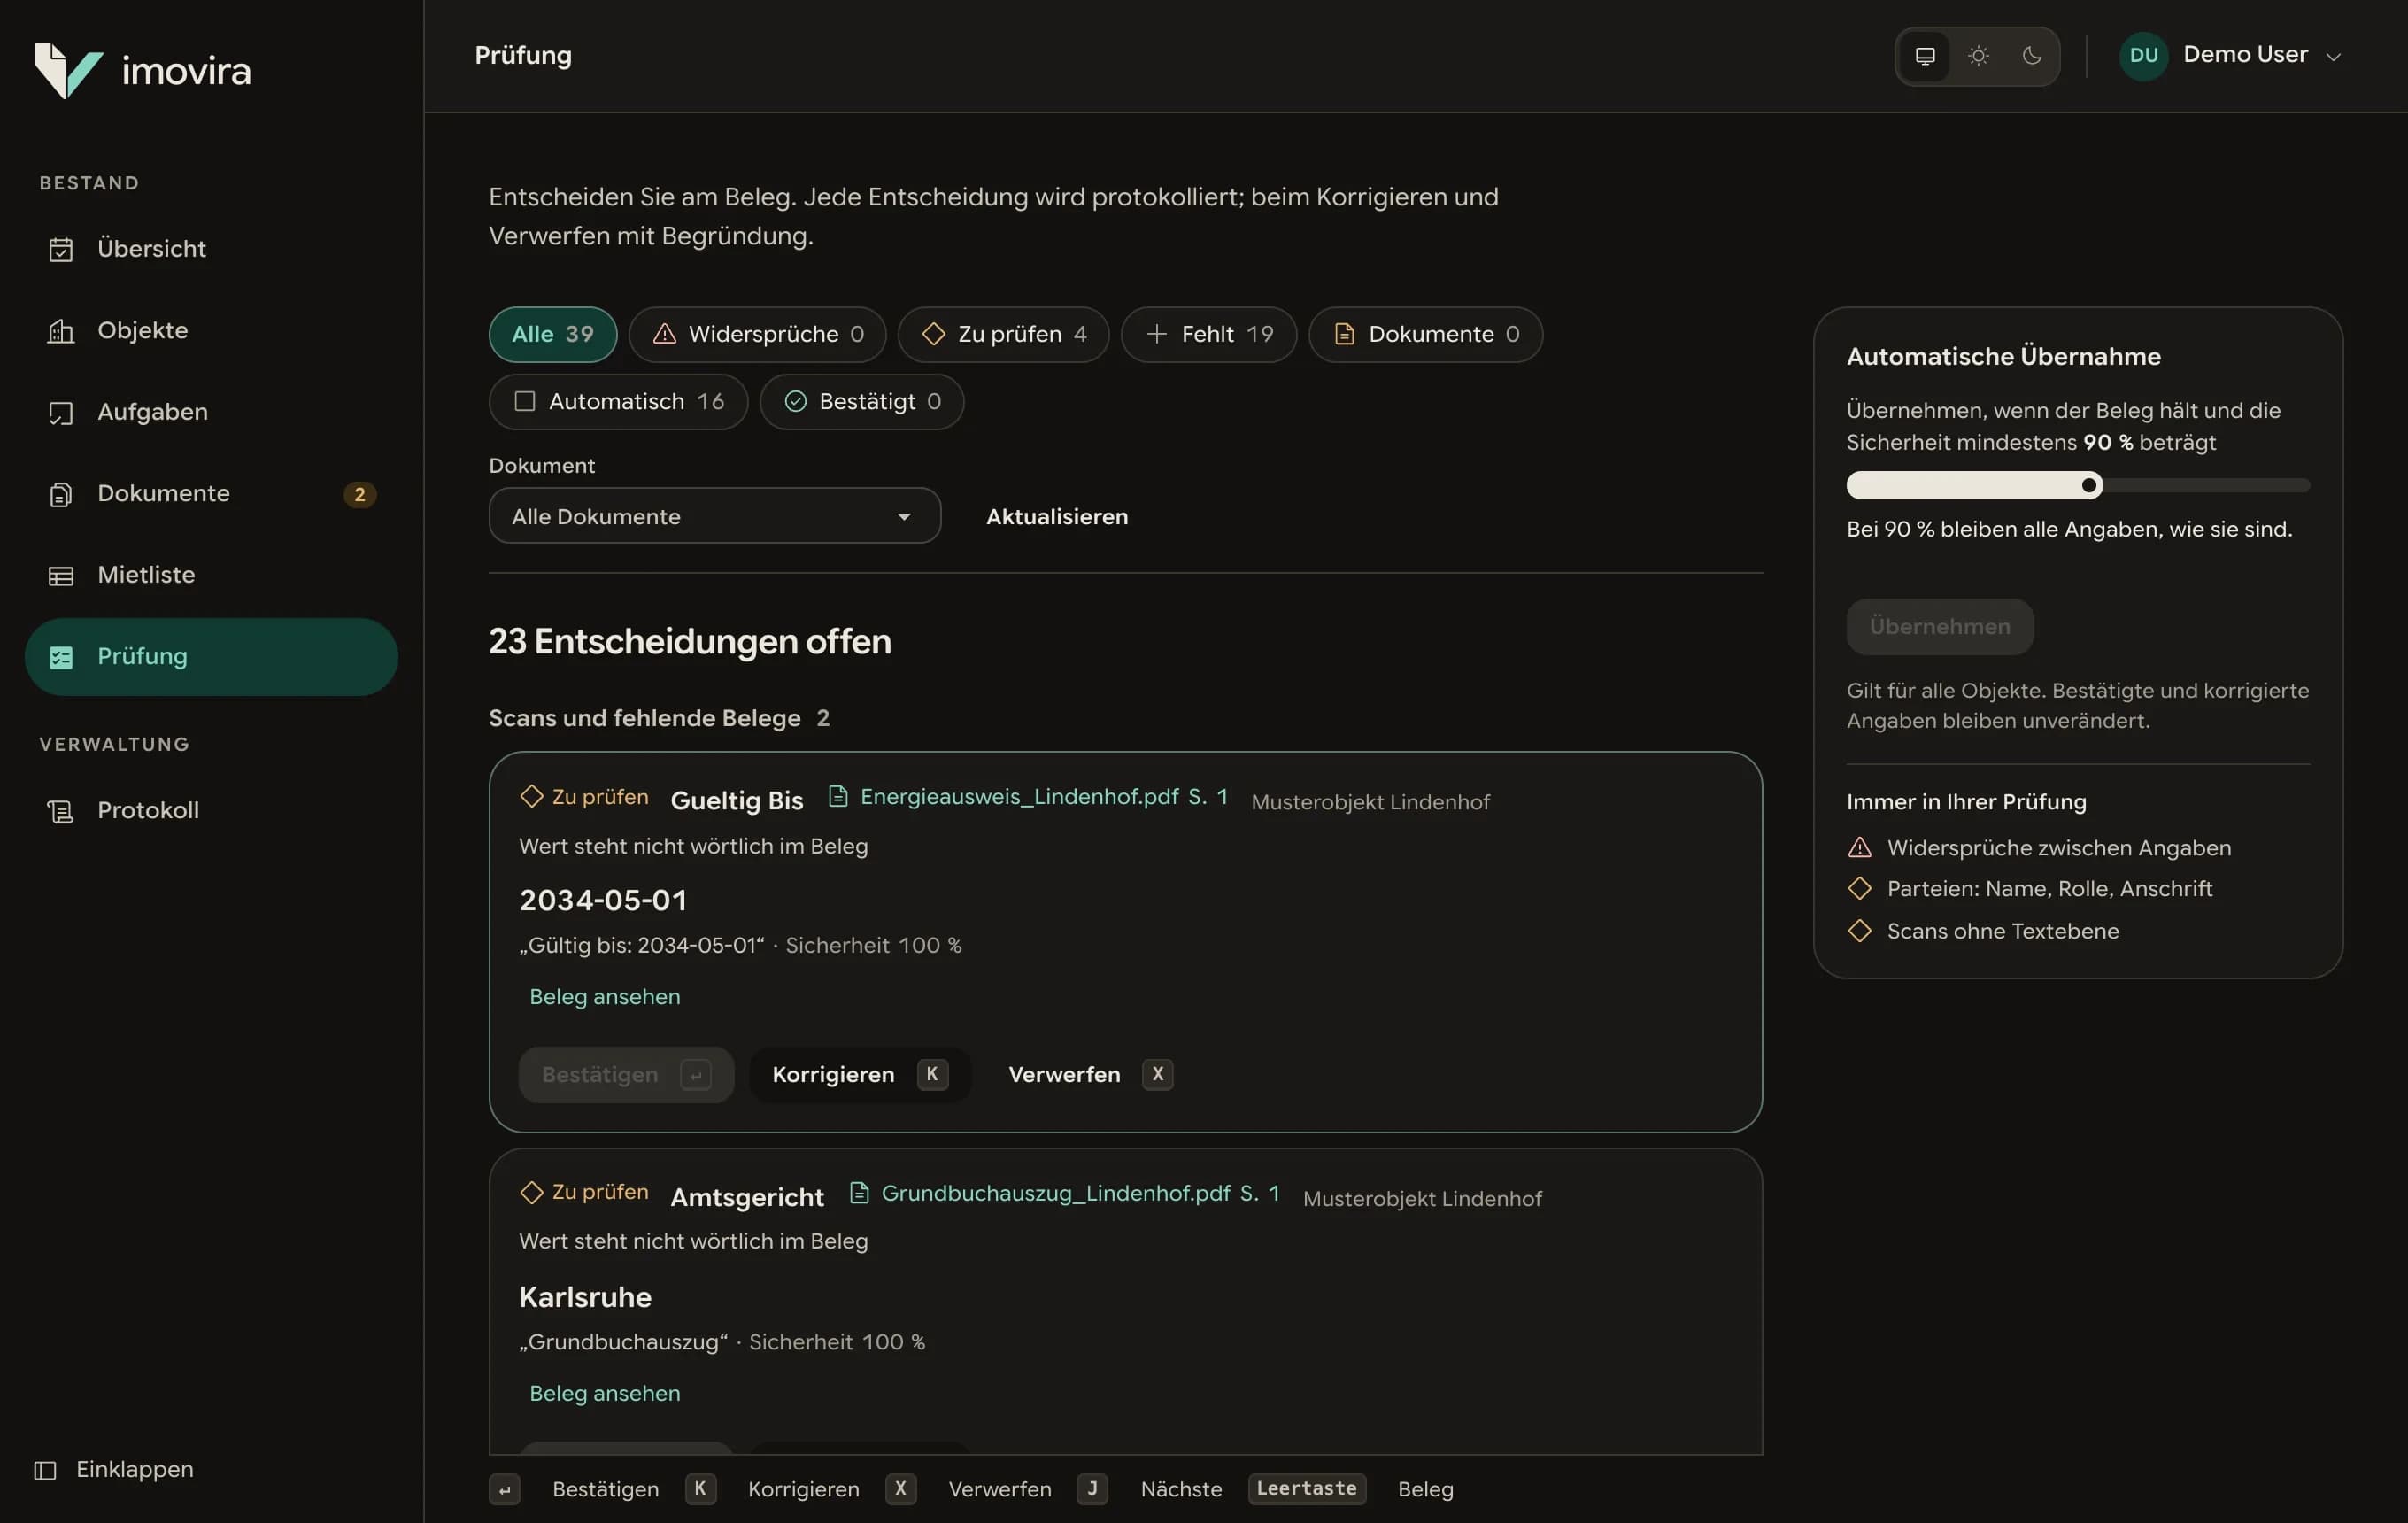Click the Aktualisieren button
This screenshot has width=2408, height=1523.
tap(1057, 516)
